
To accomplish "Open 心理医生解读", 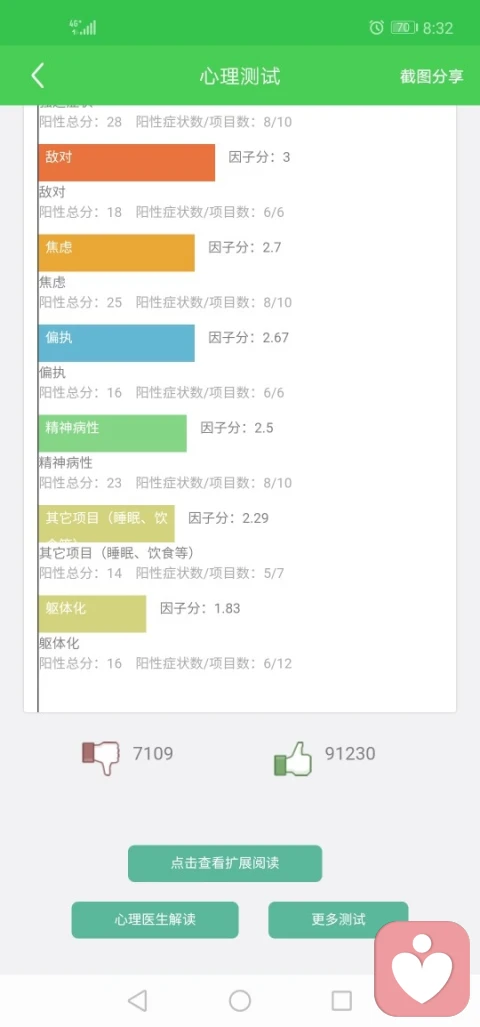I will pos(155,920).
